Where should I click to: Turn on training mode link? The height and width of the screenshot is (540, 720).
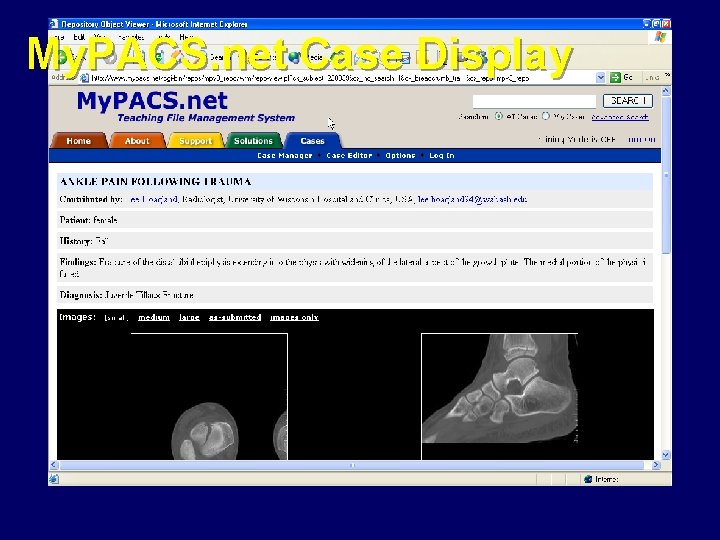pos(642,139)
